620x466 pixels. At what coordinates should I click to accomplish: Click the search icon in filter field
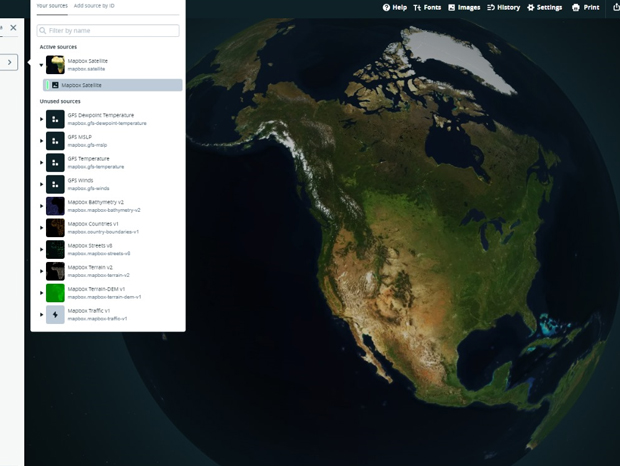(x=43, y=30)
